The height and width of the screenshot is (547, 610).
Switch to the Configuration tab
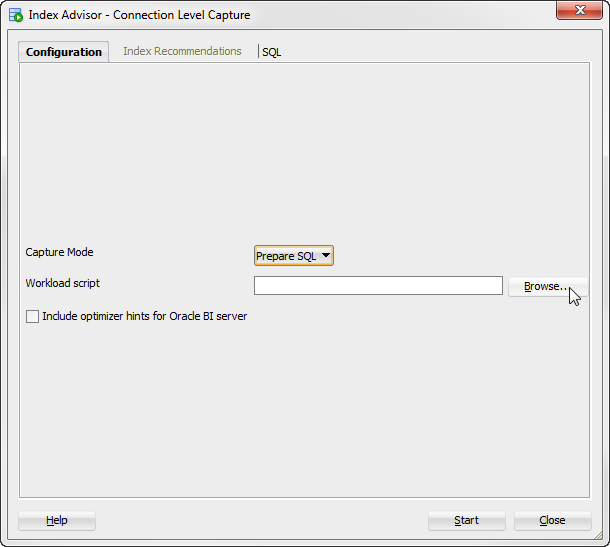(63, 52)
